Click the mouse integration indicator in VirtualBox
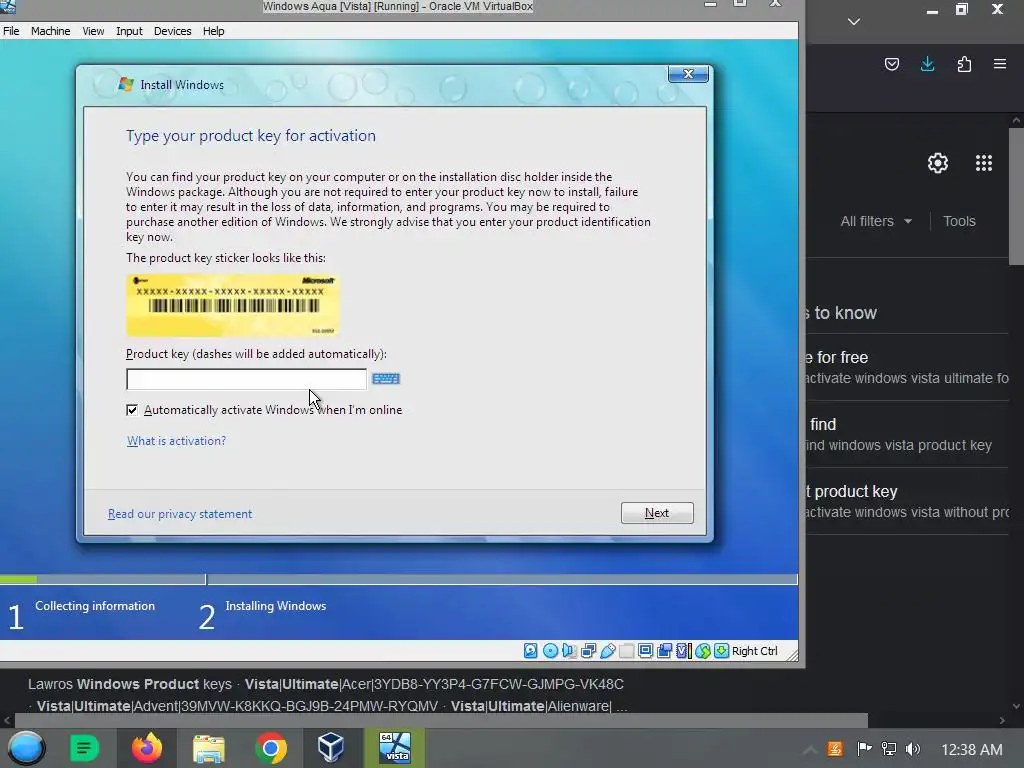Viewport: 1024px width, 768px height. click(703, 650)
